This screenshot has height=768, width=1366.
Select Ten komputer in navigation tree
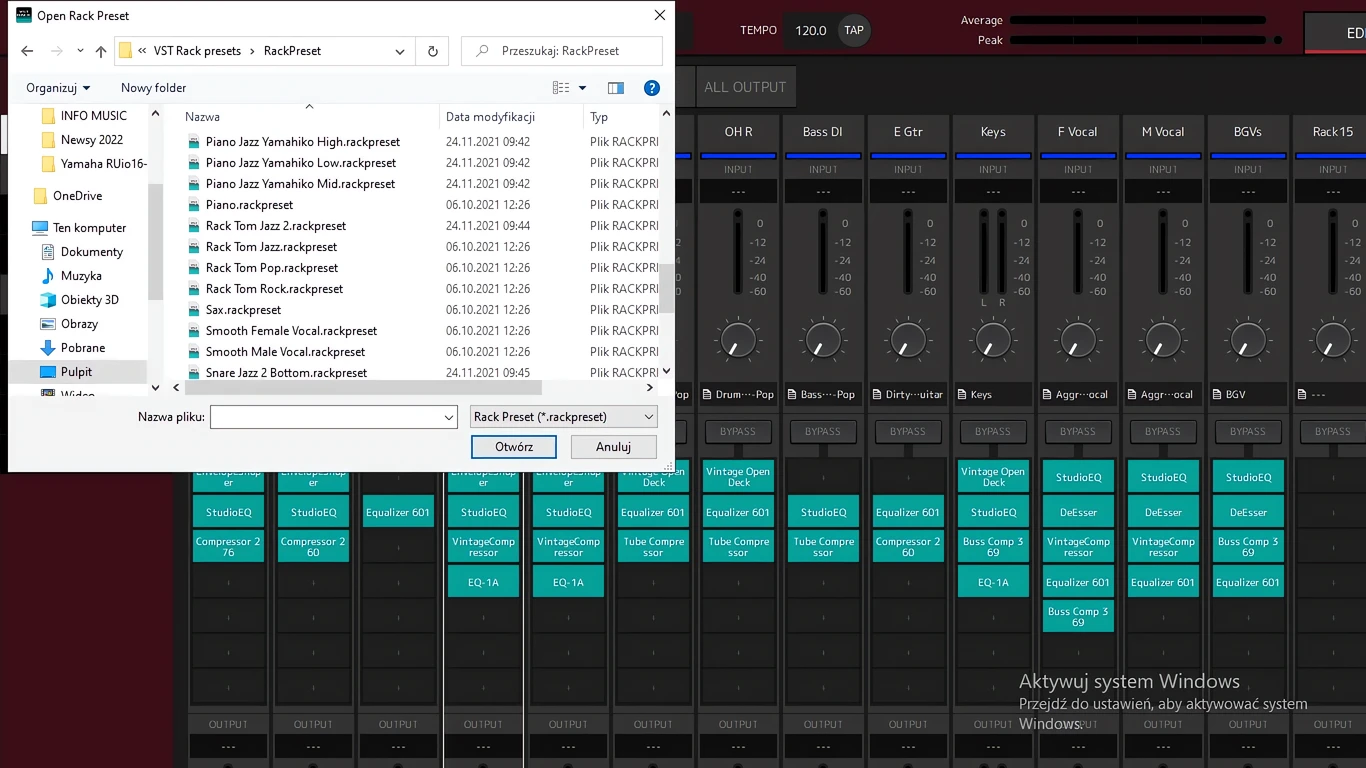(89, 228)
